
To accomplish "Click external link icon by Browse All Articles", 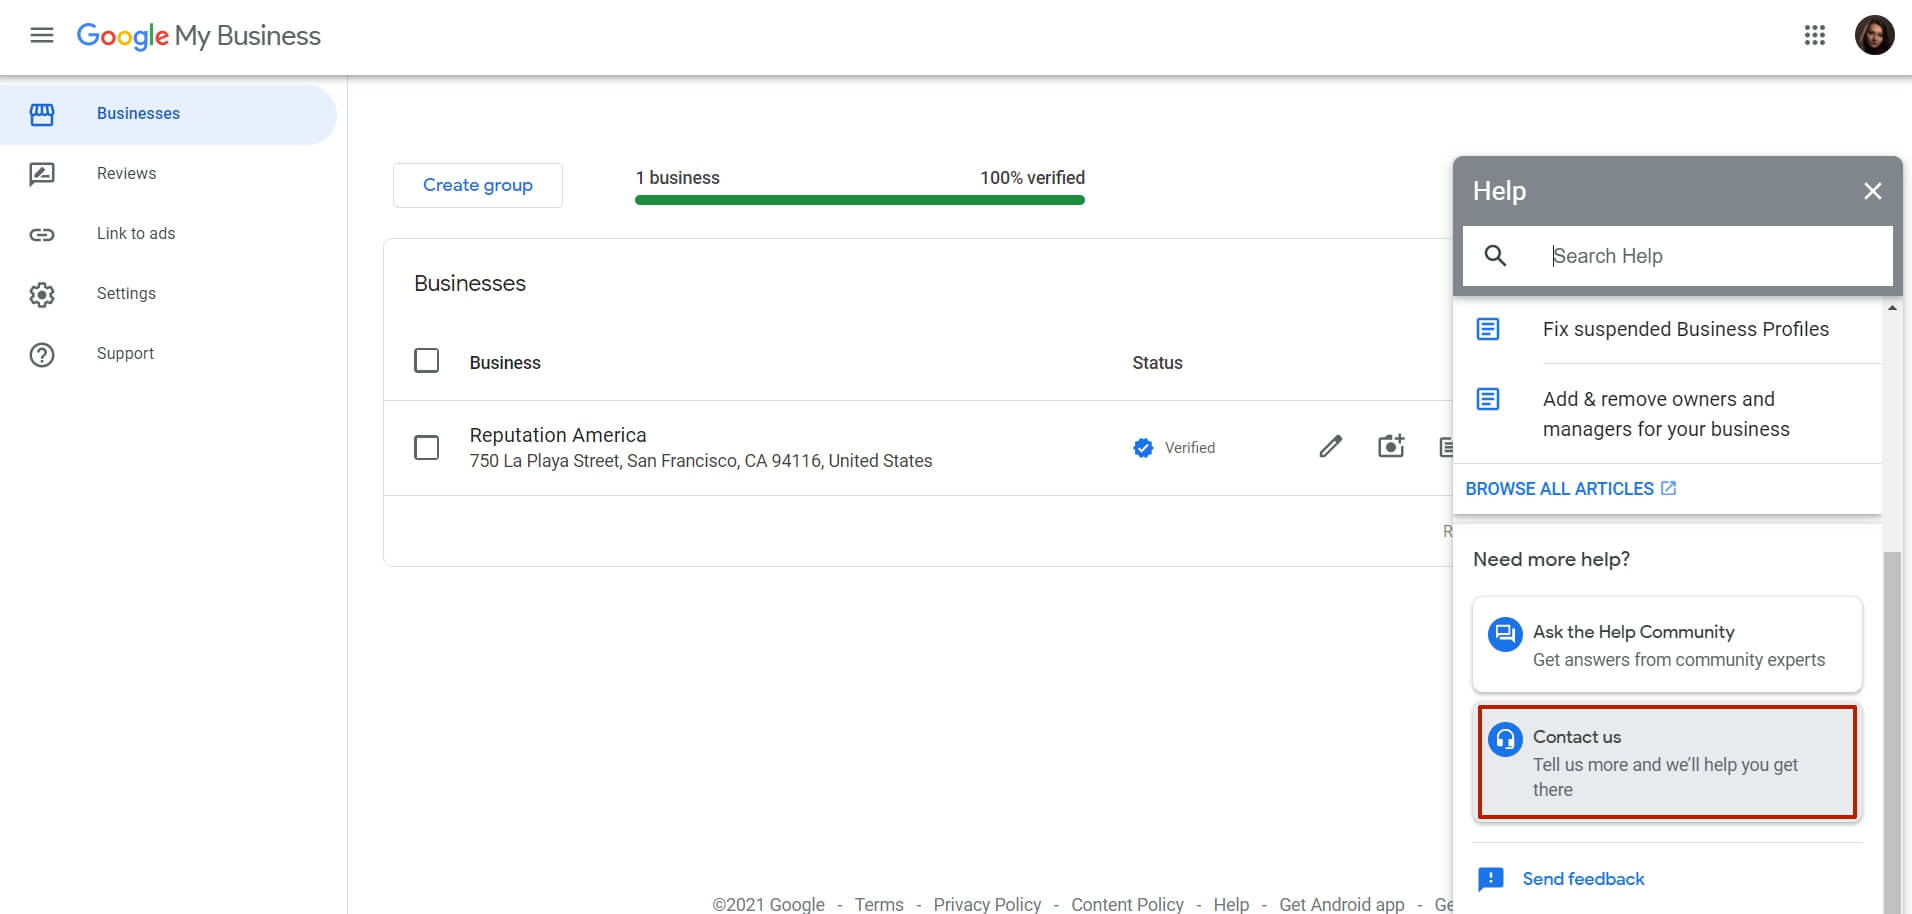I will tap(1668, 488).
